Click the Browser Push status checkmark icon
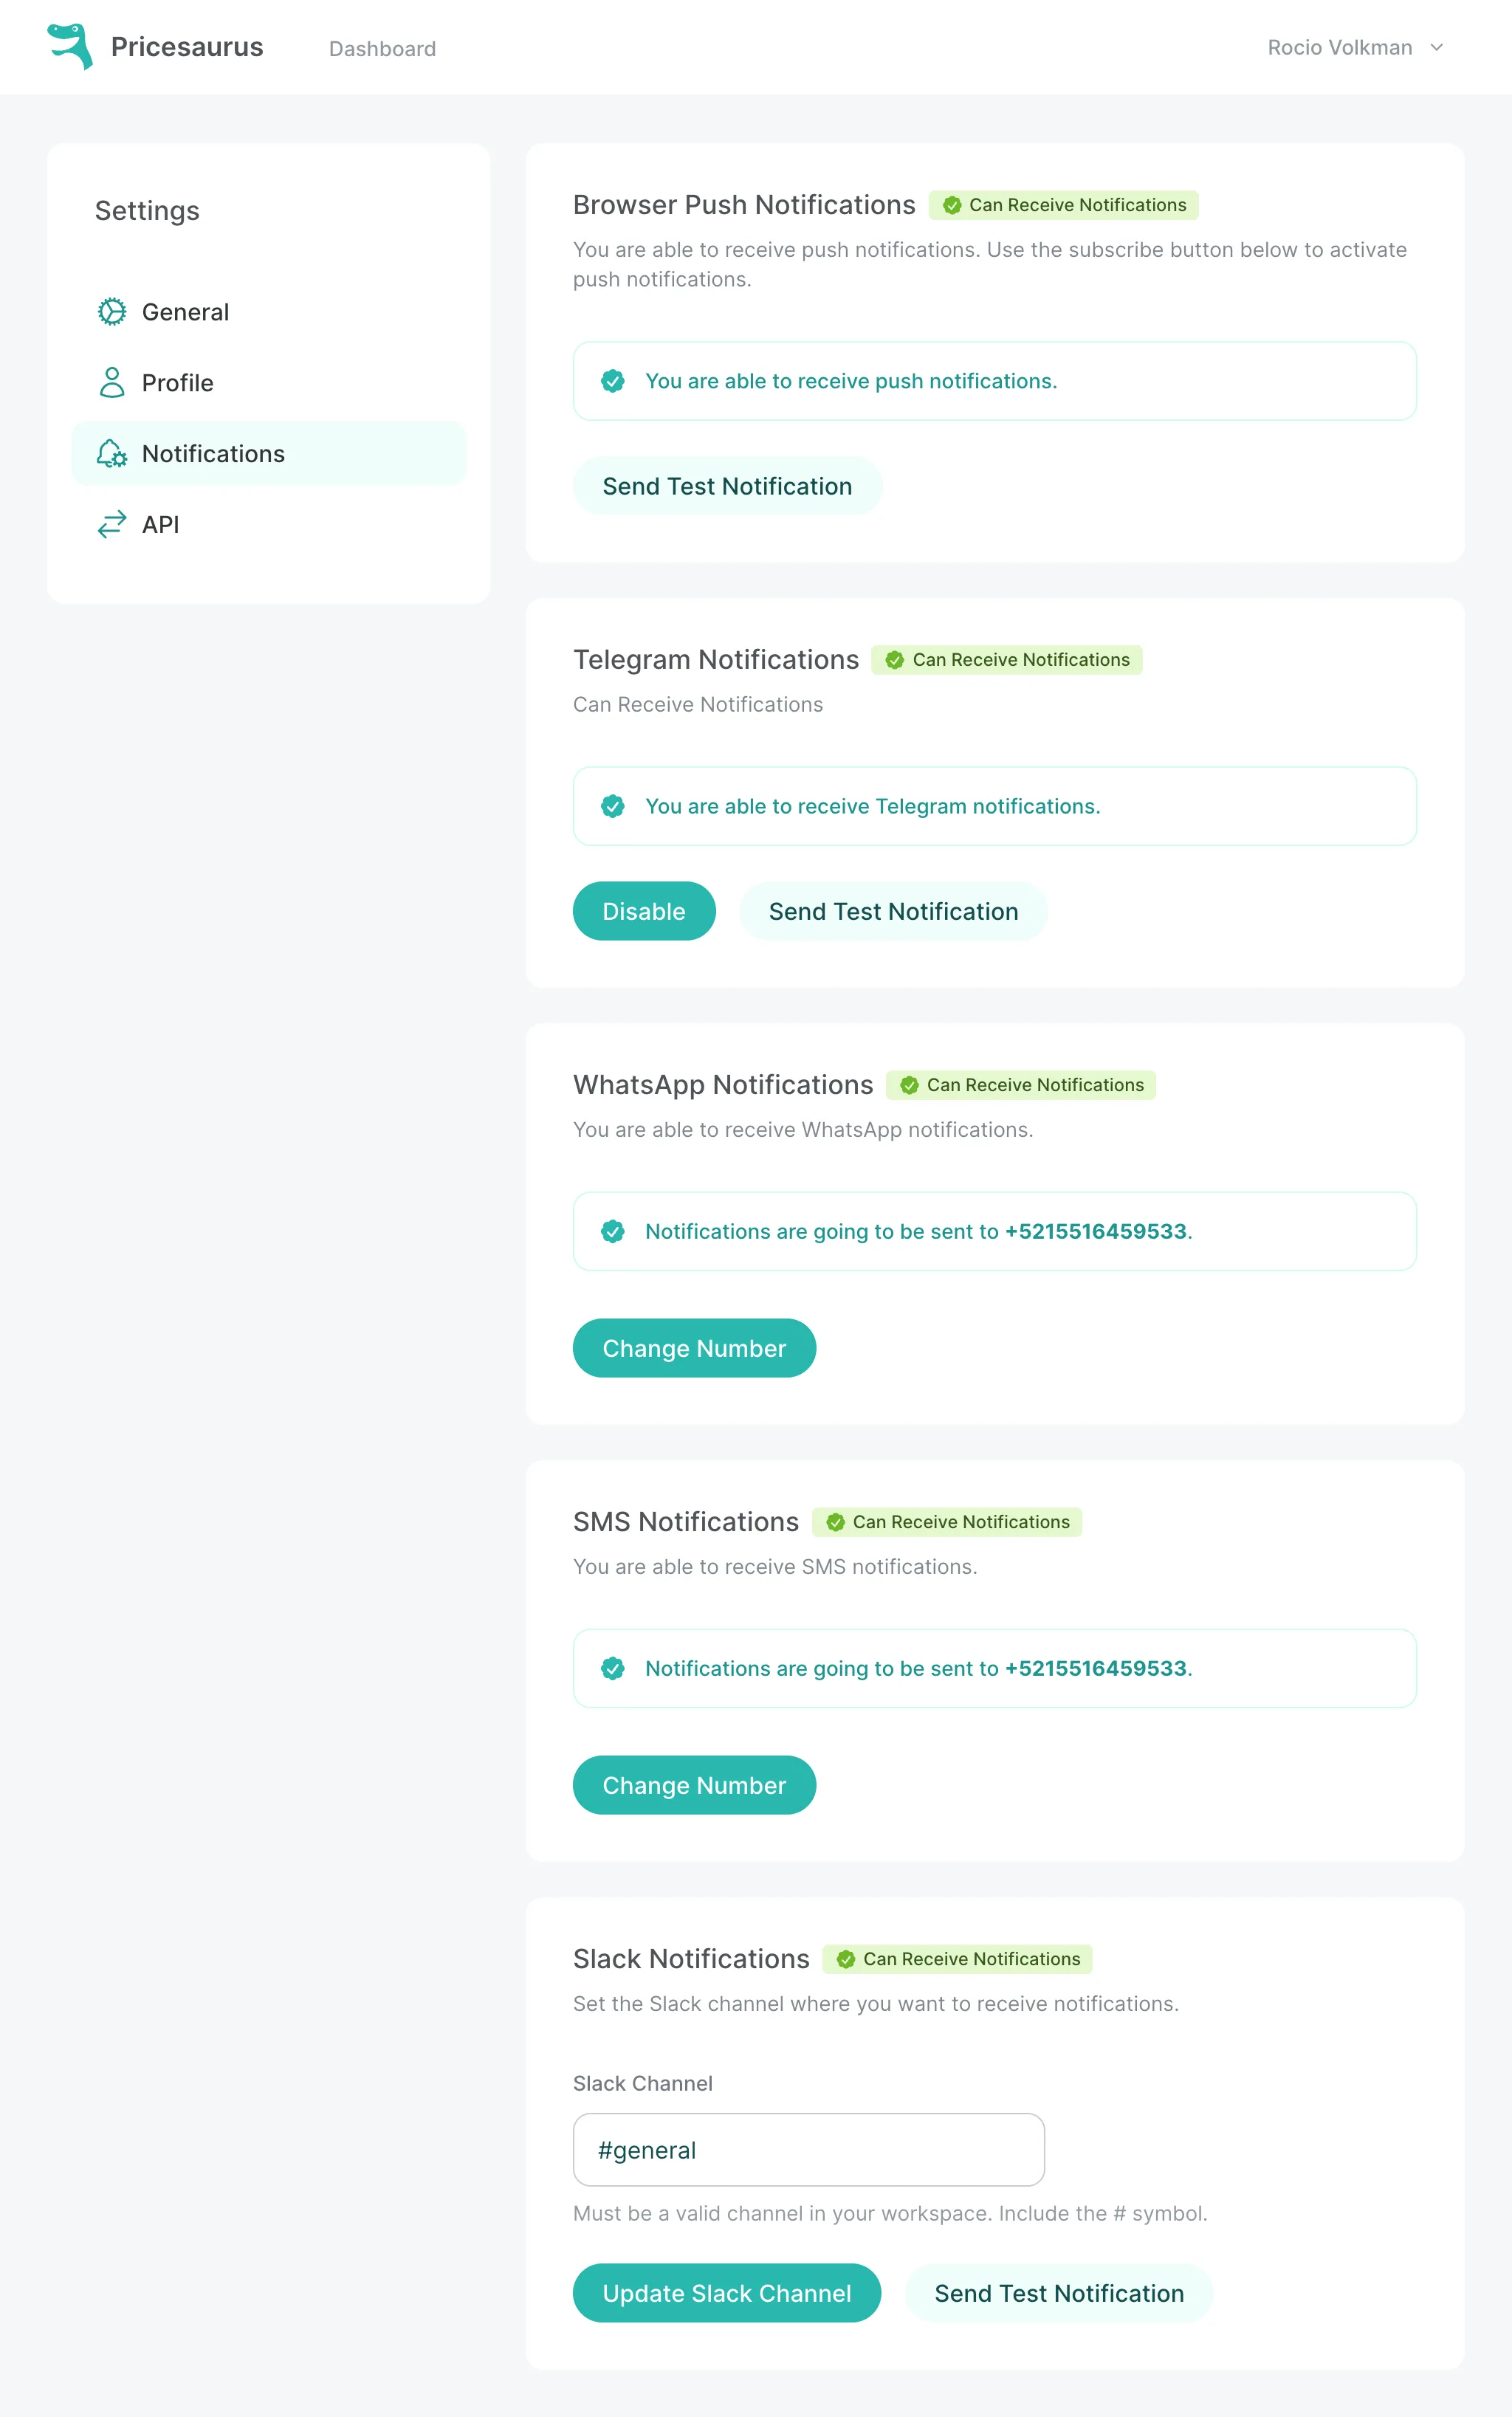1512x2417 pixels. [x=952, y=205]
